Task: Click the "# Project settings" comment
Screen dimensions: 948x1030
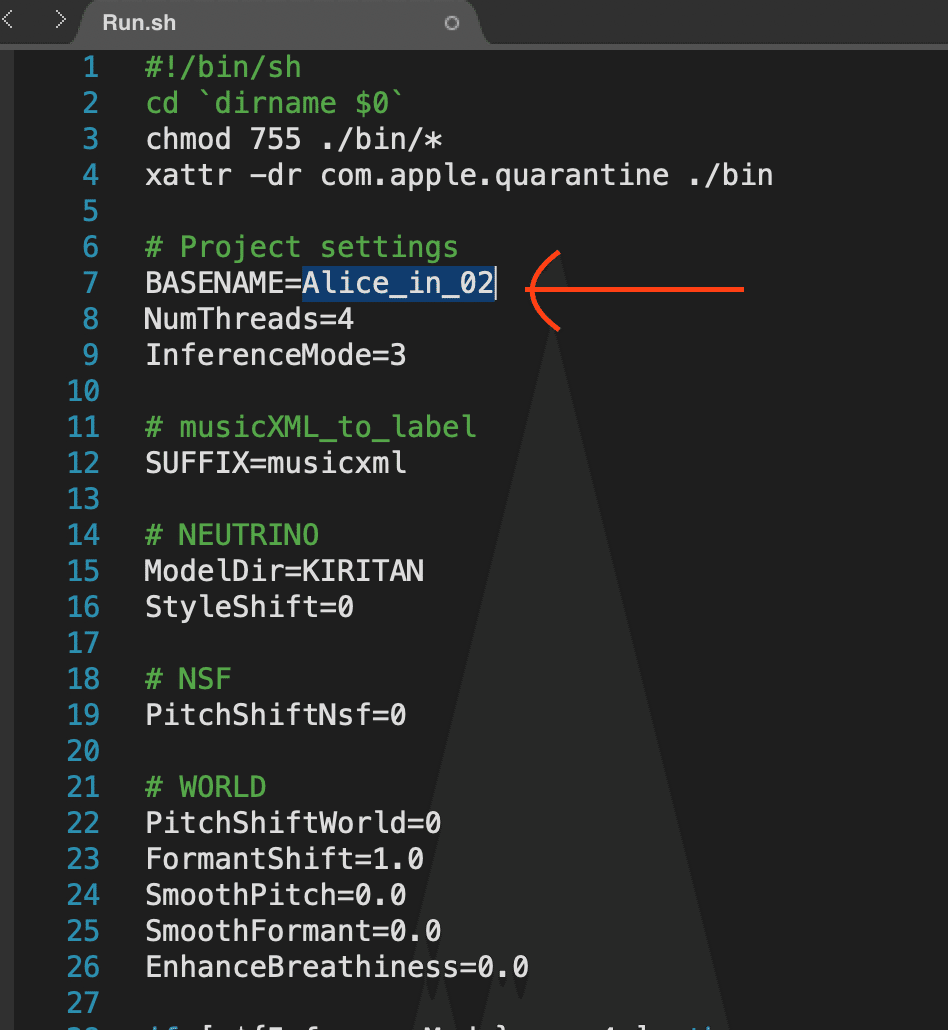Action: pos(302,247)
